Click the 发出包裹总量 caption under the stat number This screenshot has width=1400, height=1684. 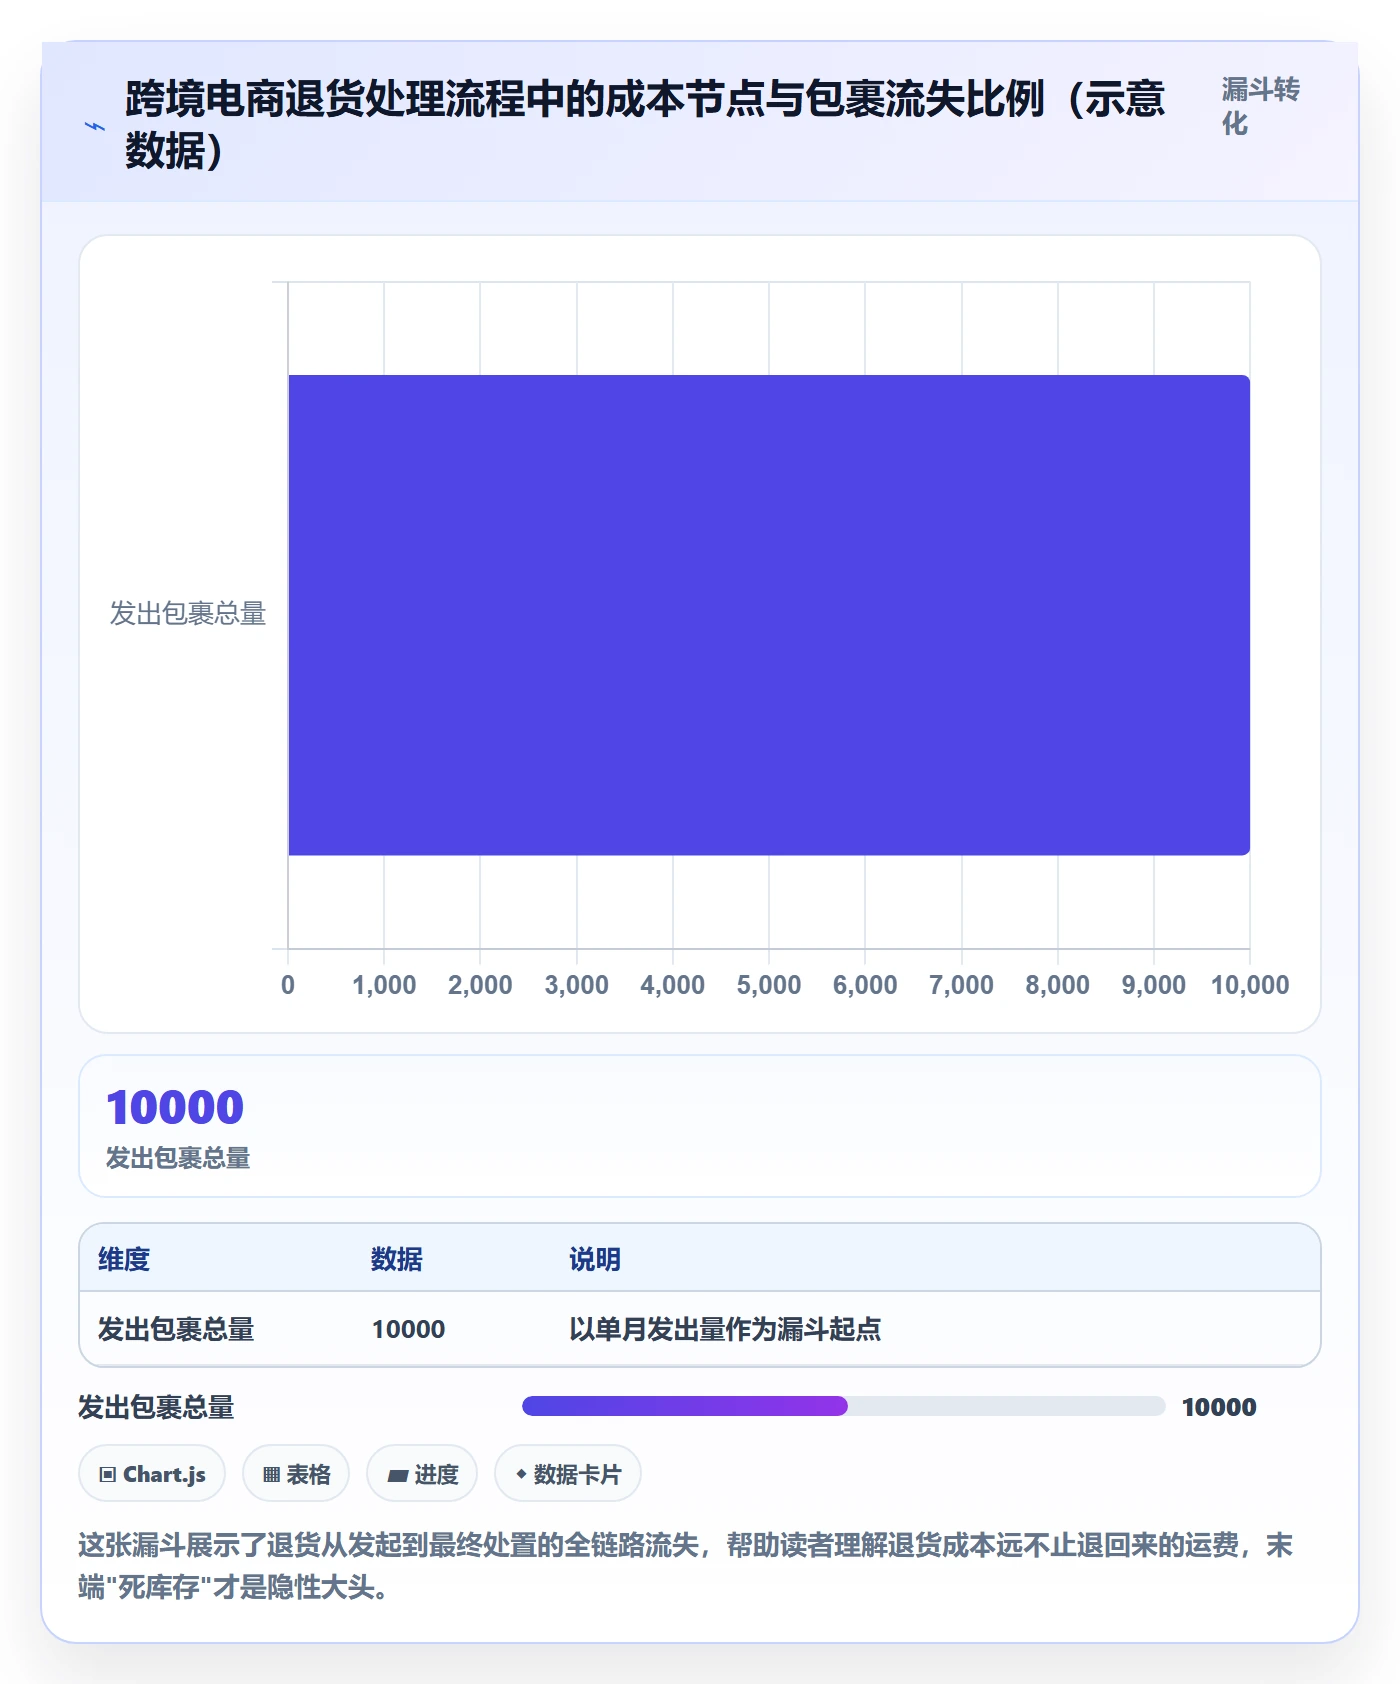(x=178, y=1158)
